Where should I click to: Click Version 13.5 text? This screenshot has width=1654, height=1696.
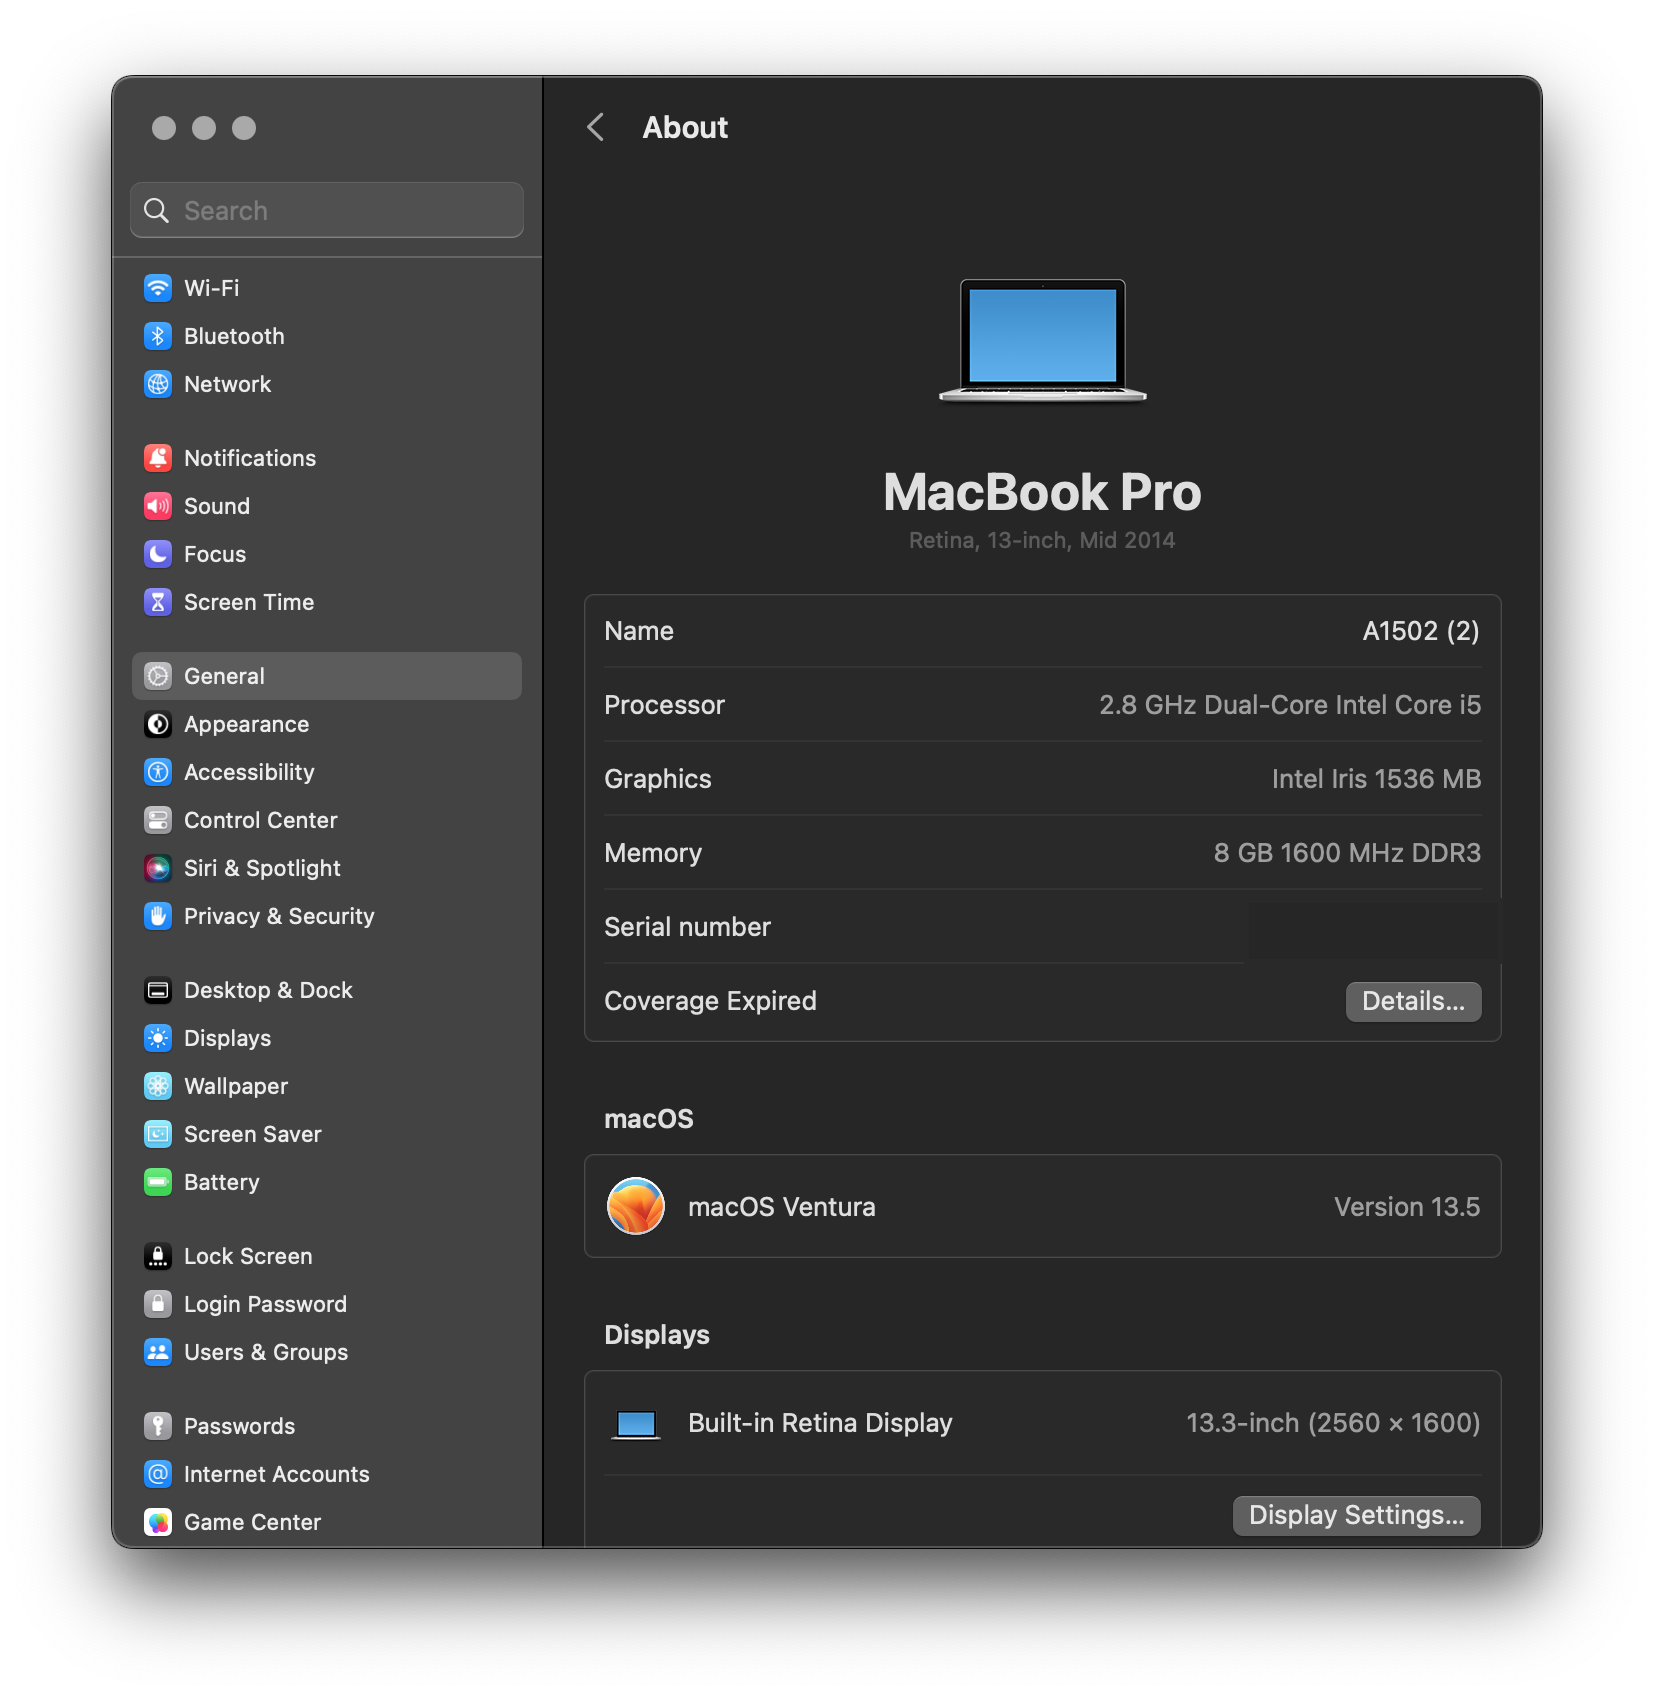point(1407,1207)
